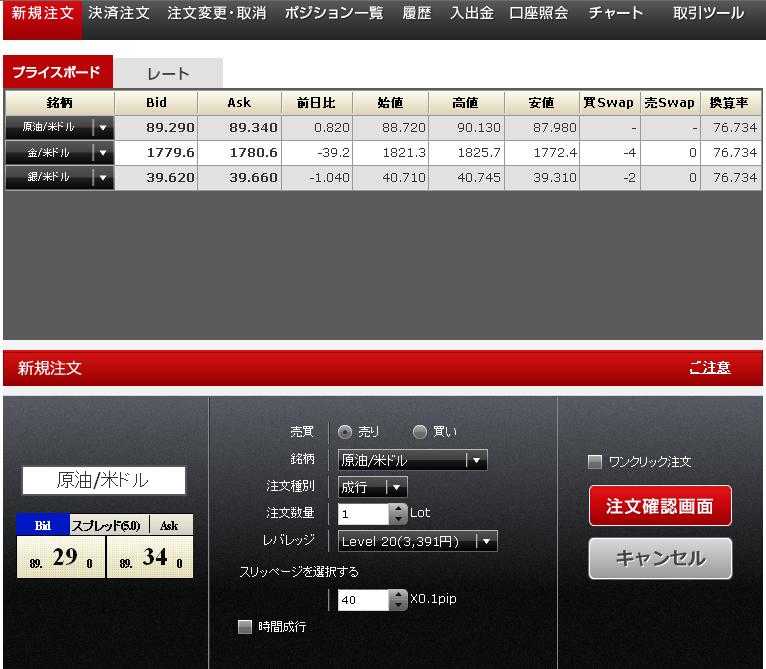Increase 注文数量 with the up arrow
766x669 pixels.
click(x=399, y=508)
